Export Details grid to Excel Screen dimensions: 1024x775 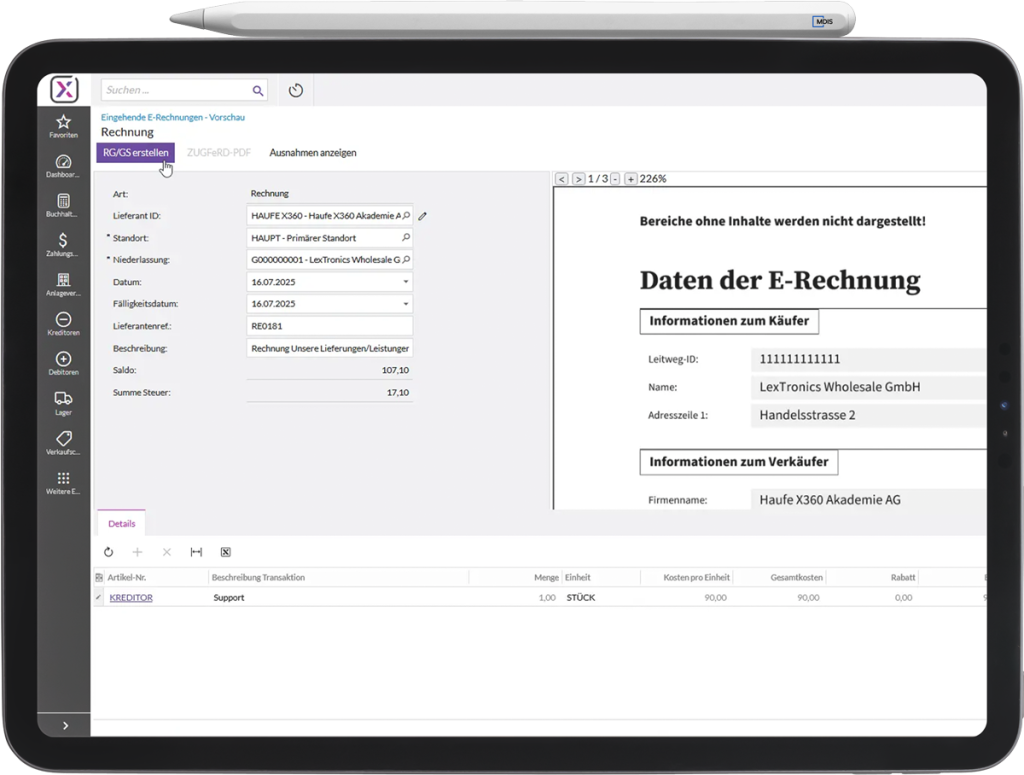click(225, 552)
